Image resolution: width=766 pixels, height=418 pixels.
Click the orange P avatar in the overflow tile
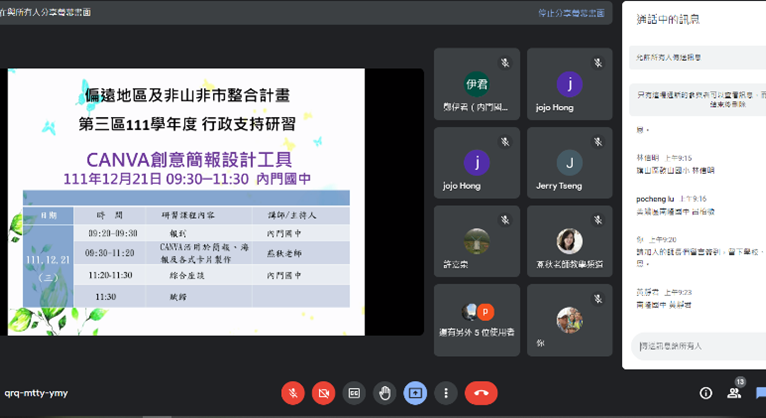(x=485, y=312)
